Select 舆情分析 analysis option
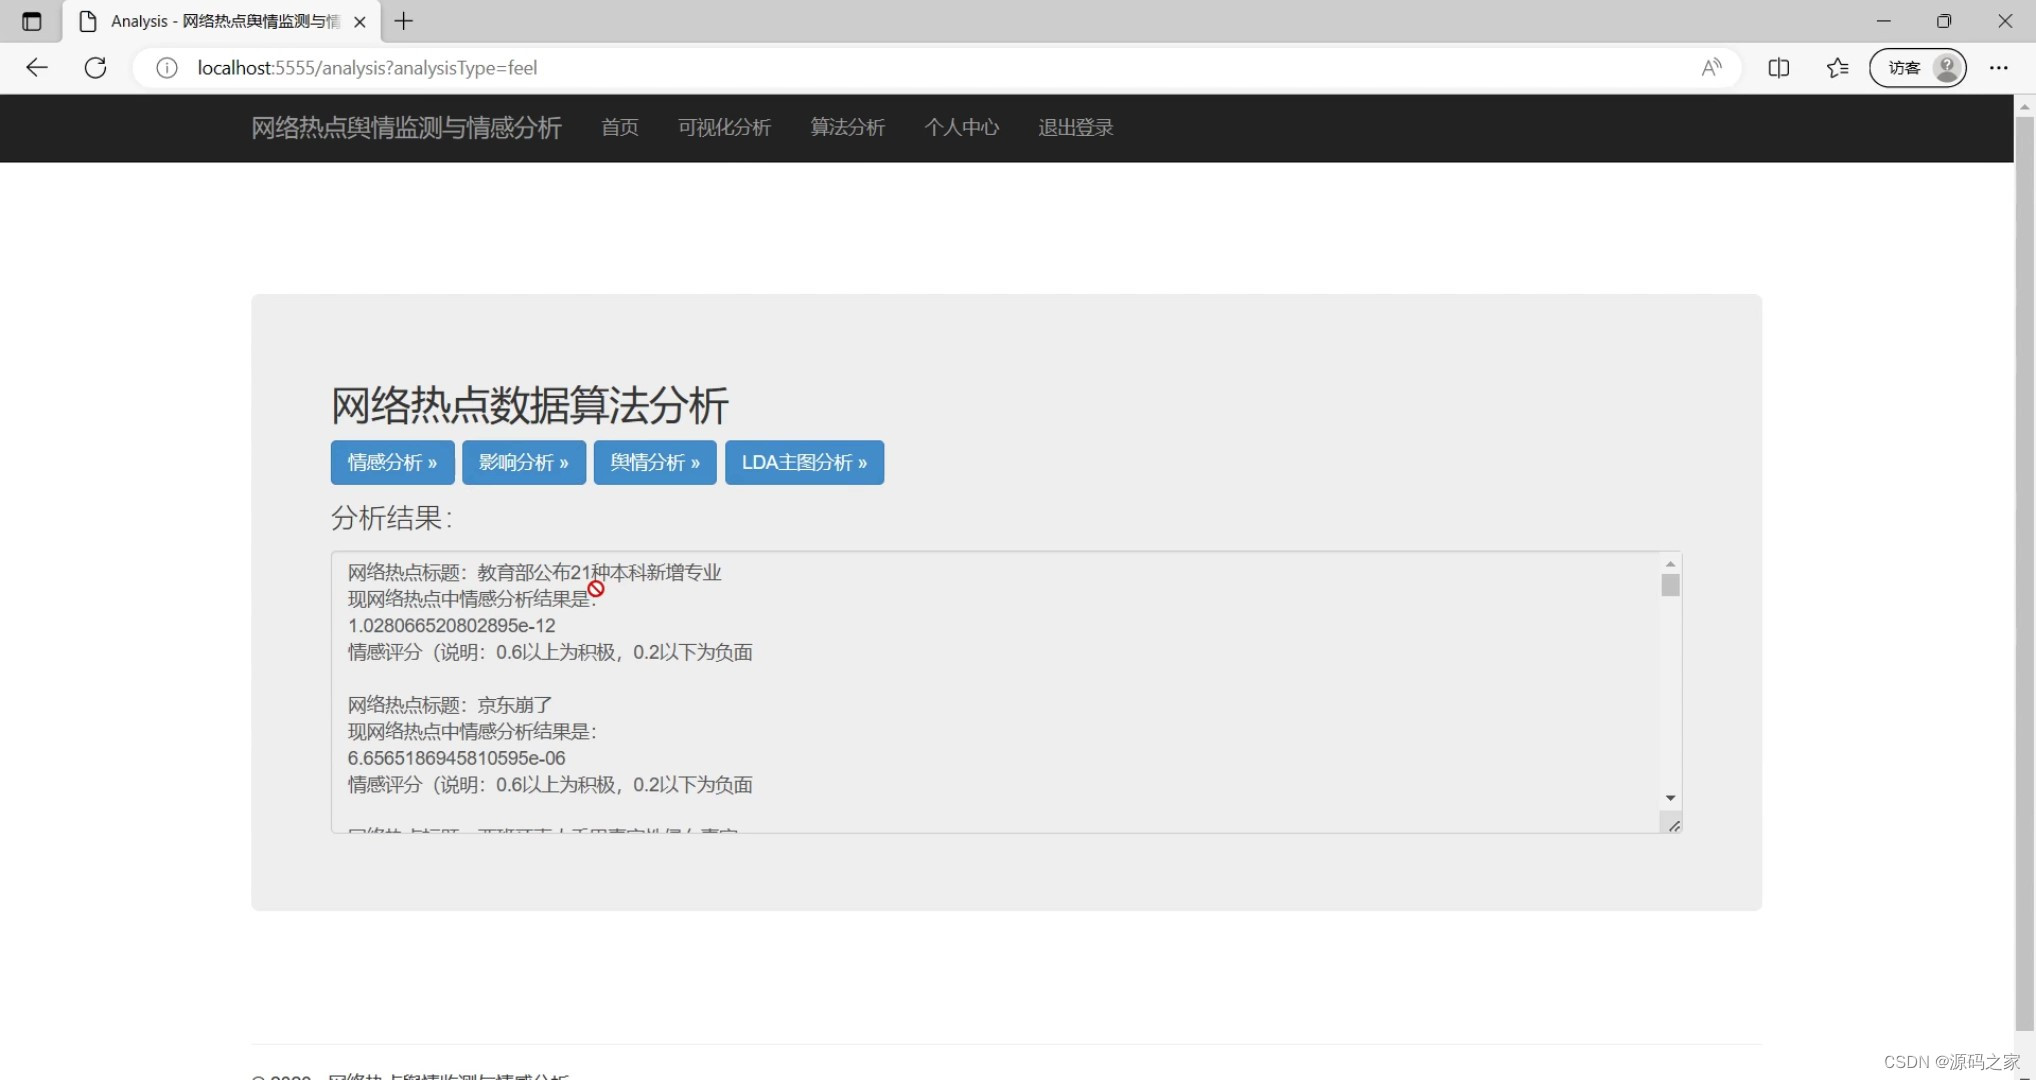The width and height of the screenshot is (2036, 1080). [x=654, y=462]
